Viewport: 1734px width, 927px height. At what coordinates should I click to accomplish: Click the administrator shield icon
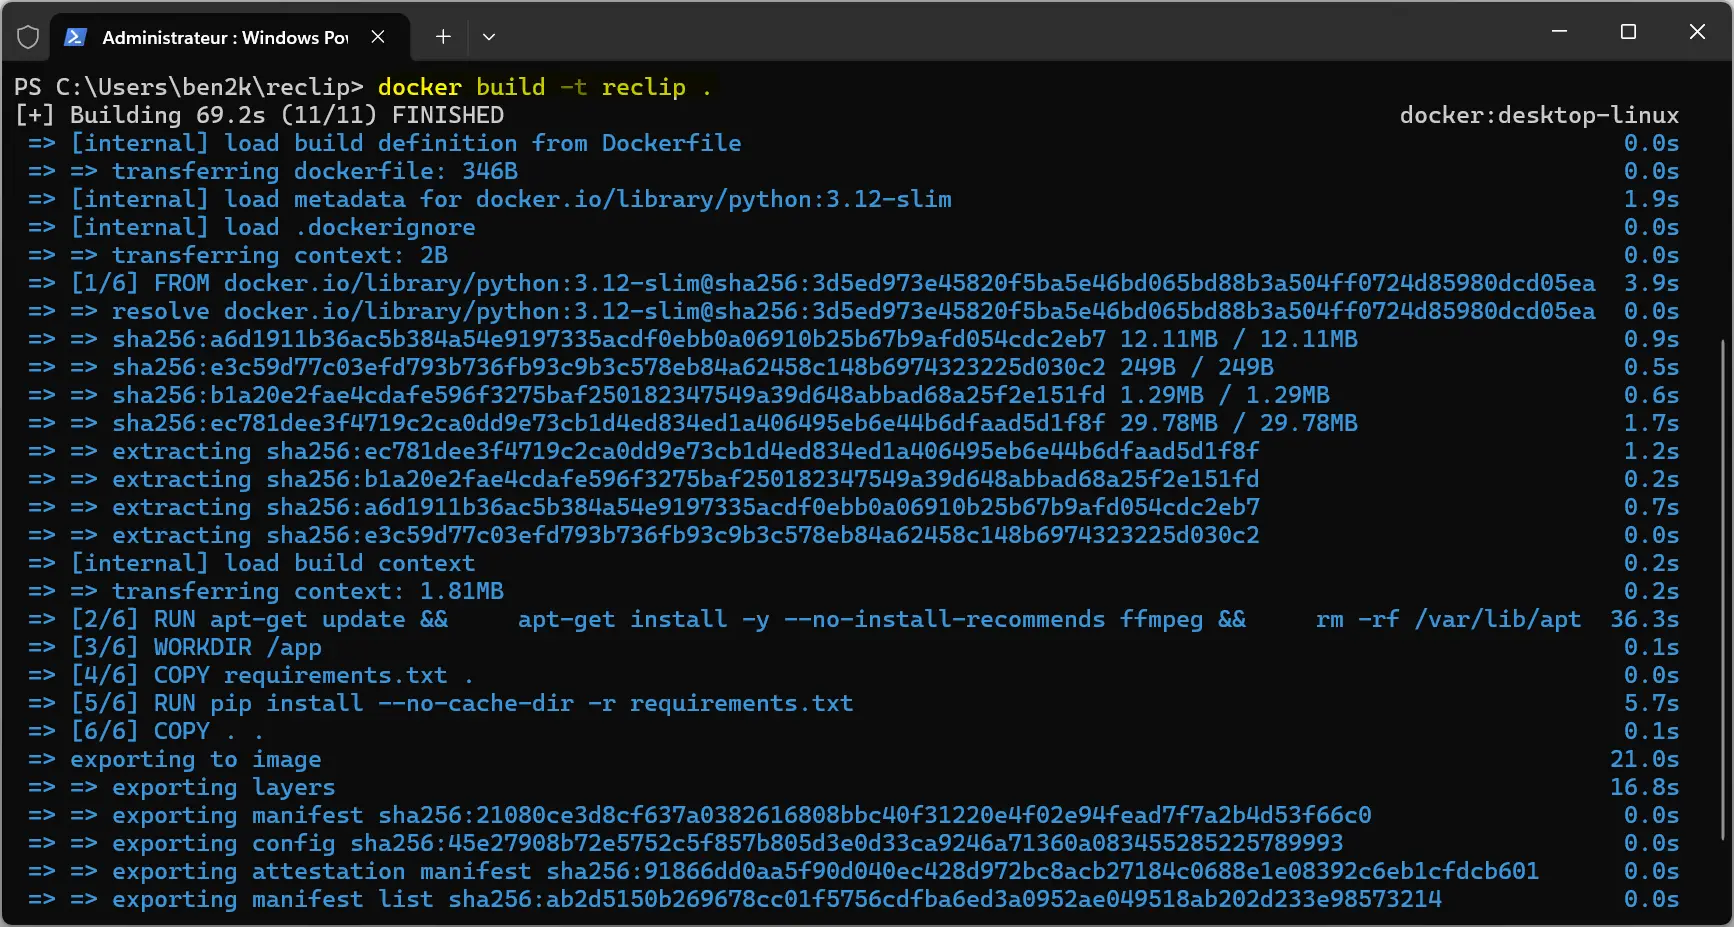point(28,37)
